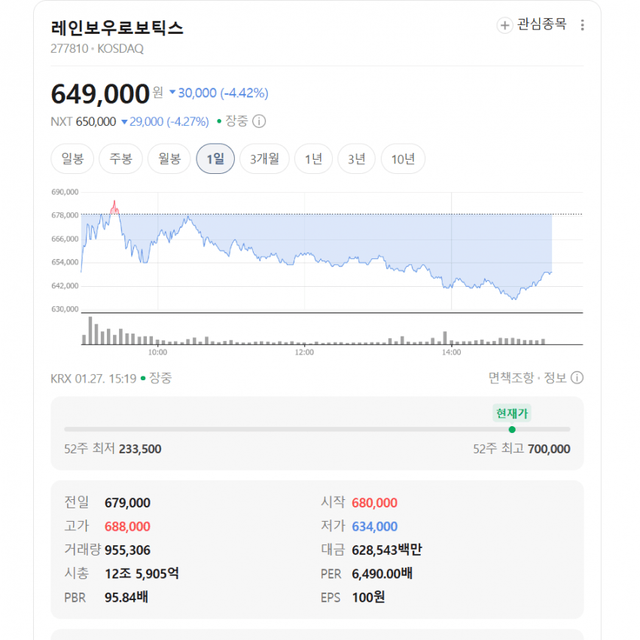The image size is (640, 640).
Task: Switch to the 주봉 weekly candle chart
Action: pos(121,158)
